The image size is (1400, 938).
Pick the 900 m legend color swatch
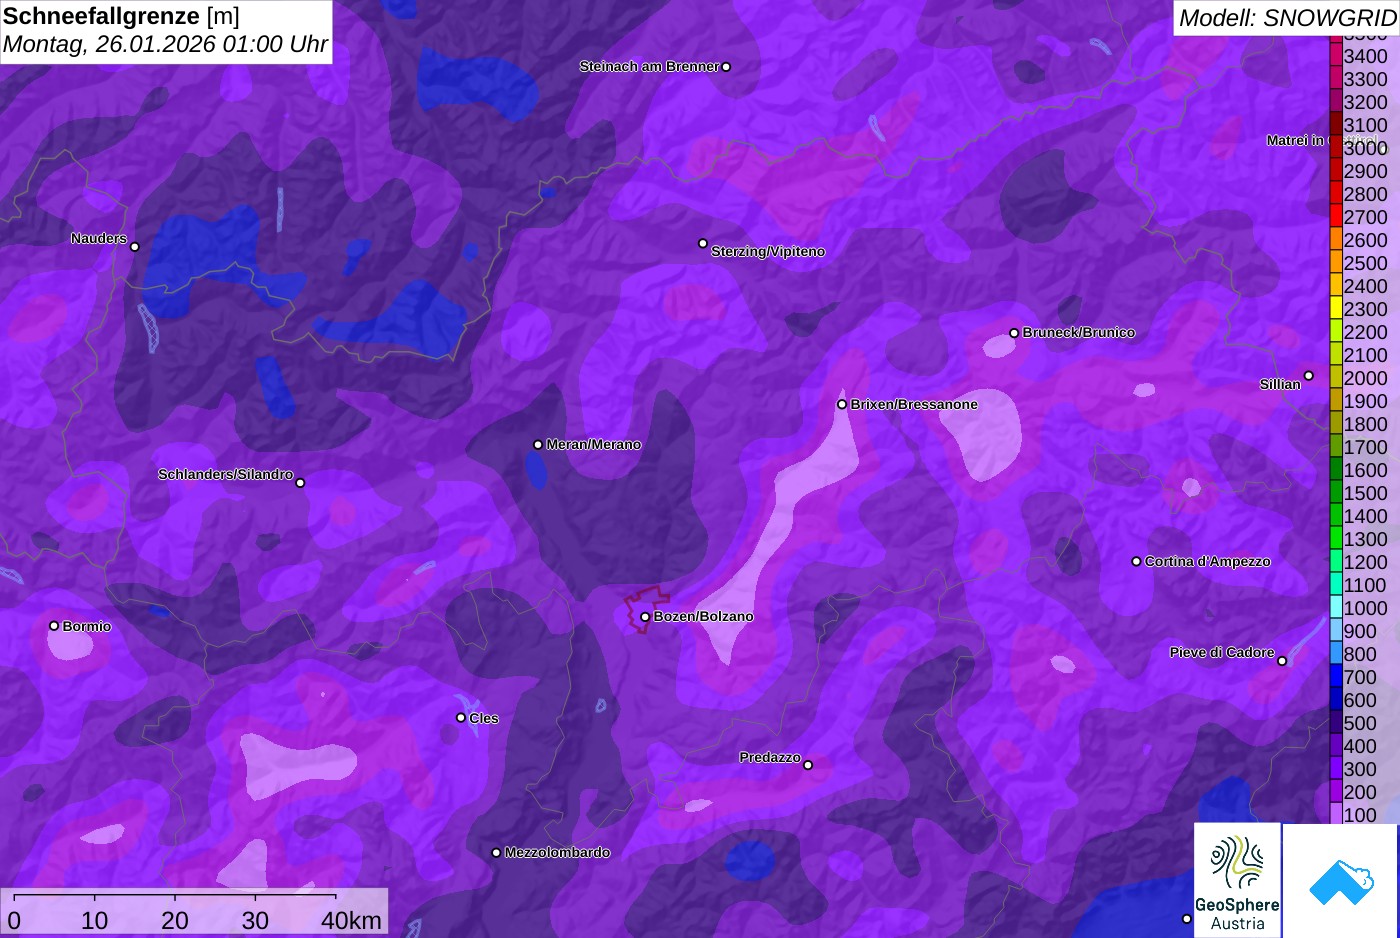(x=1335, y=630)
